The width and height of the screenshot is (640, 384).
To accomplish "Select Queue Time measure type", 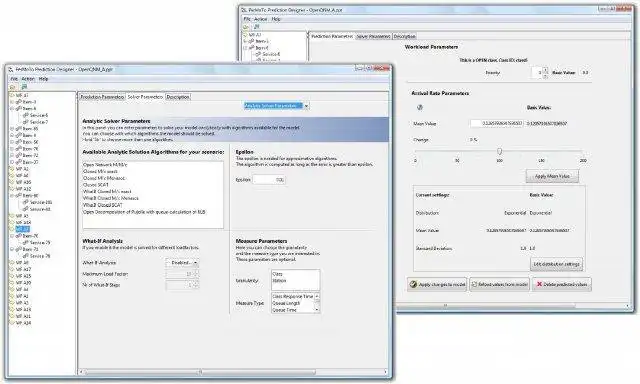I will (x=284, y=310).
